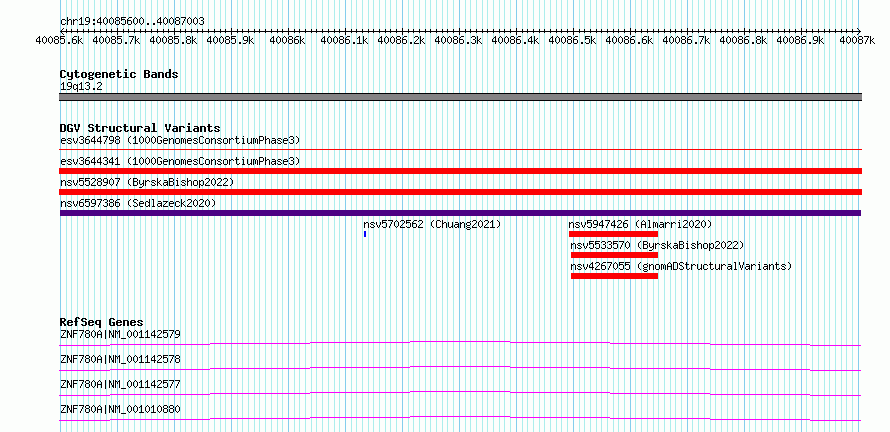
Task: Click the magenta NM_001142578 gene line
Action: [460, 368]
